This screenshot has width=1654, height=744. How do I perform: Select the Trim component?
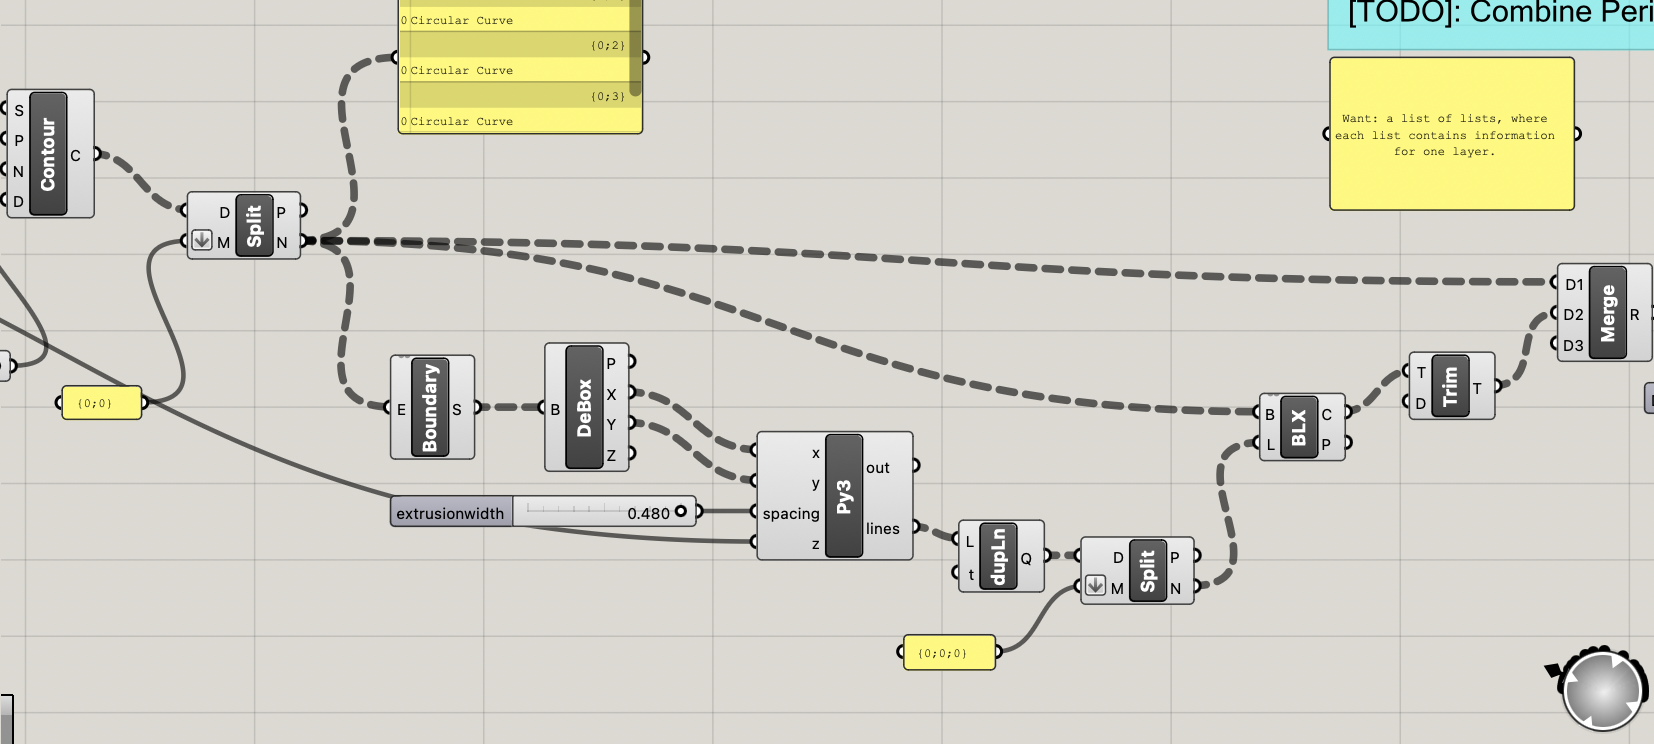click(1449, 386)
